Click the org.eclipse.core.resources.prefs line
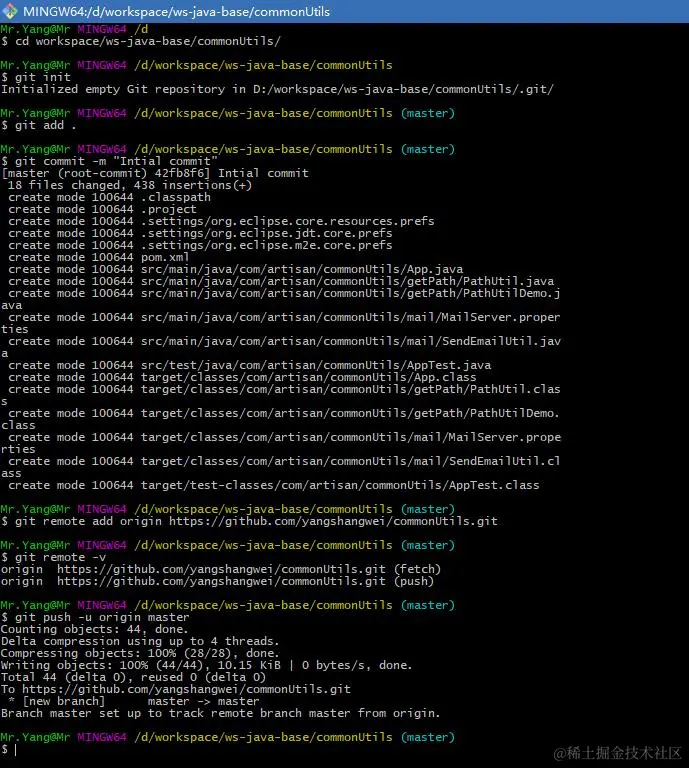The width and height of the screenshot is (689, 768). click(221, 221)
